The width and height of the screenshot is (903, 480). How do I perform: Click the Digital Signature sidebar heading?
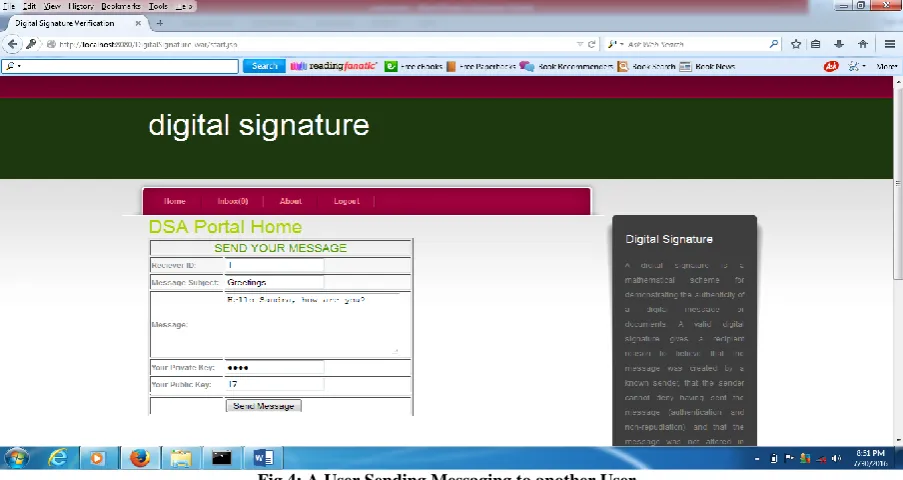[669, 239]
